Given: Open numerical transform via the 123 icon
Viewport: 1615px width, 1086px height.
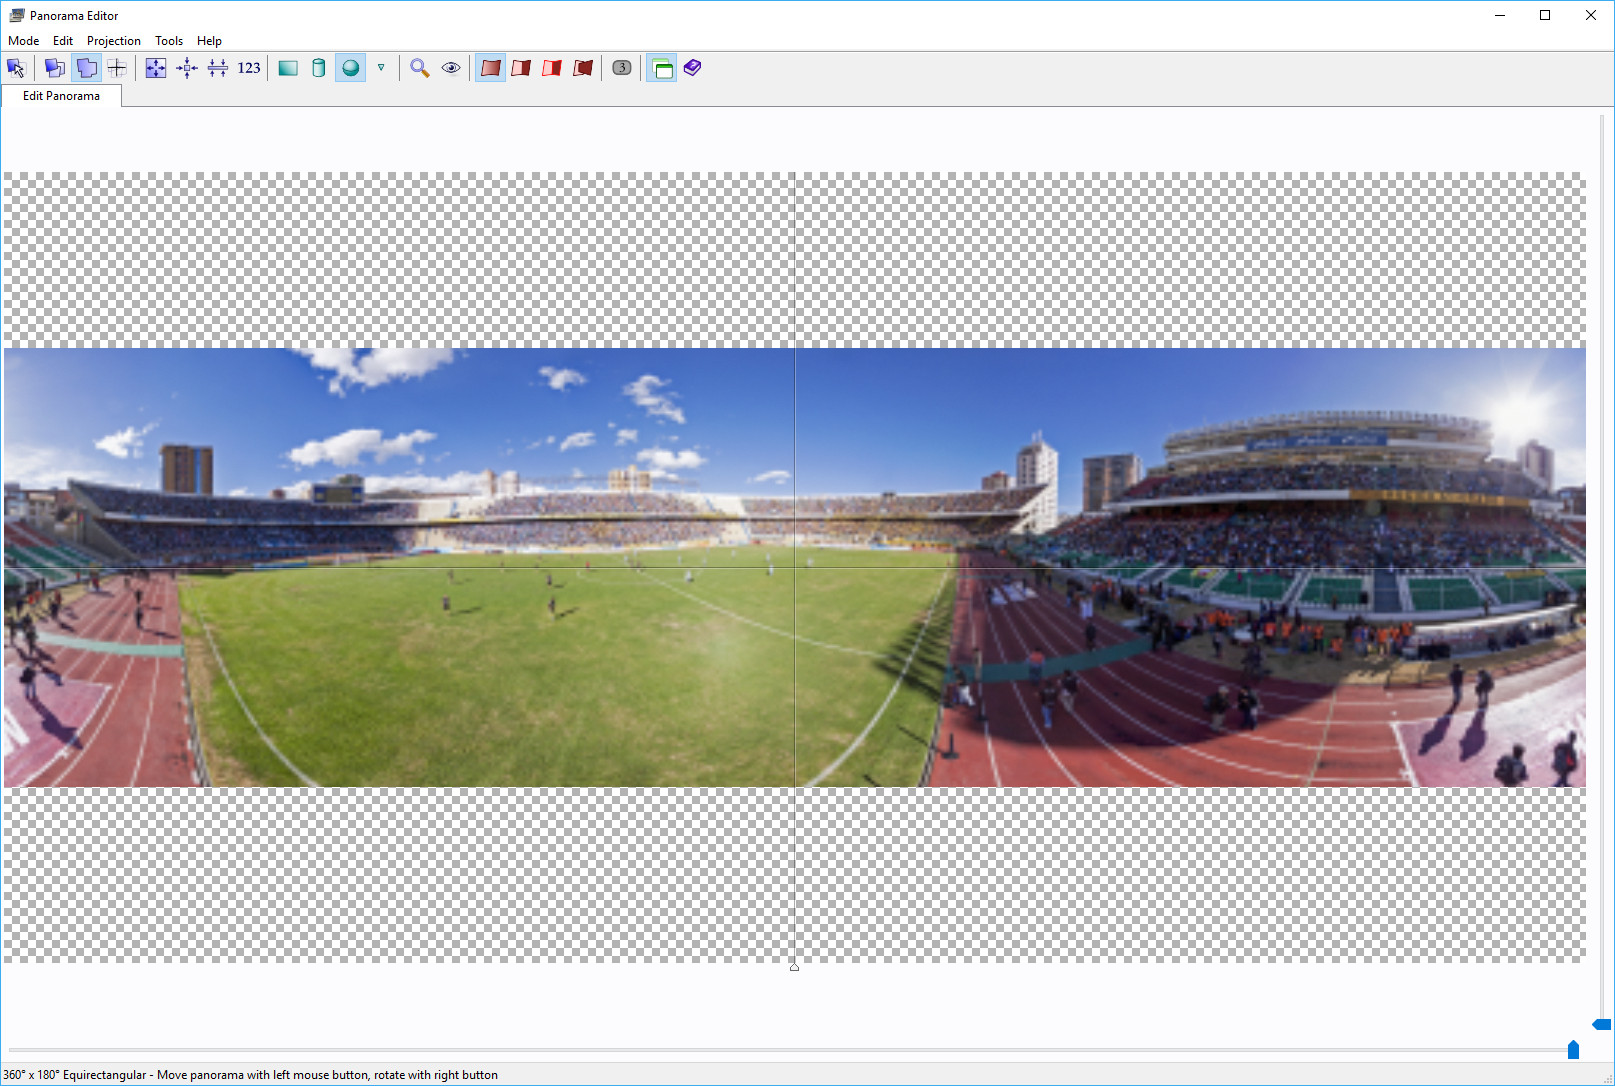Looking at the screenshot, I should click(249, 68).
